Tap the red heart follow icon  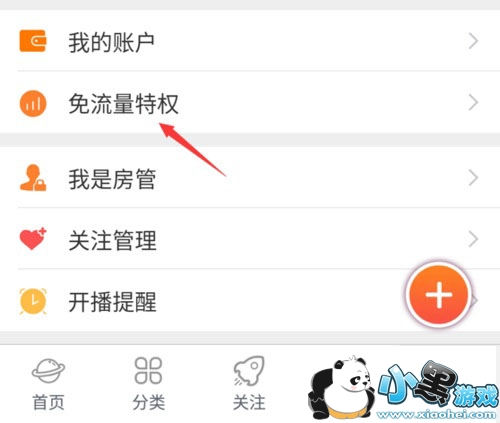coord(33,239)
